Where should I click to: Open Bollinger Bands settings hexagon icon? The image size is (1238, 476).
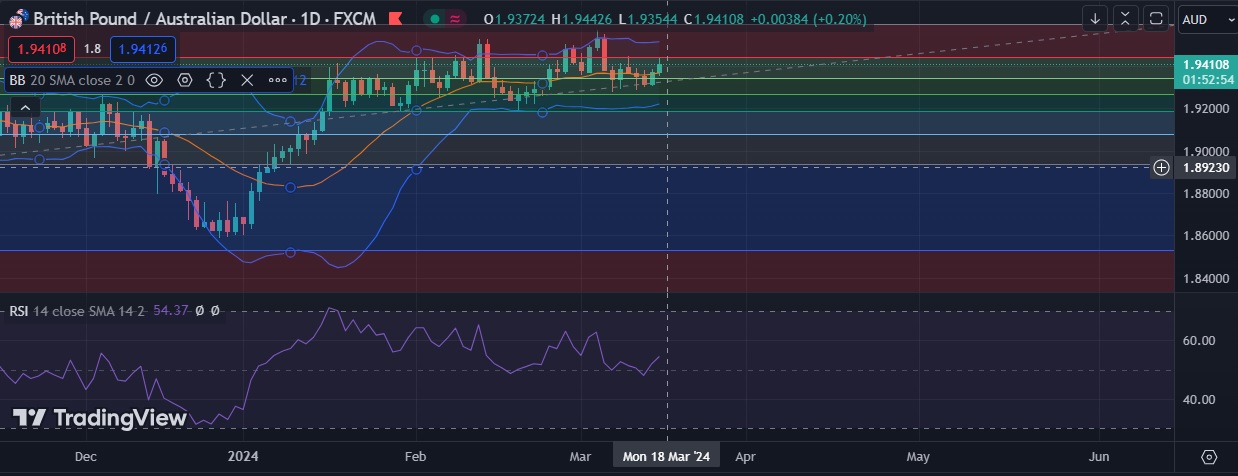[185, 80]
